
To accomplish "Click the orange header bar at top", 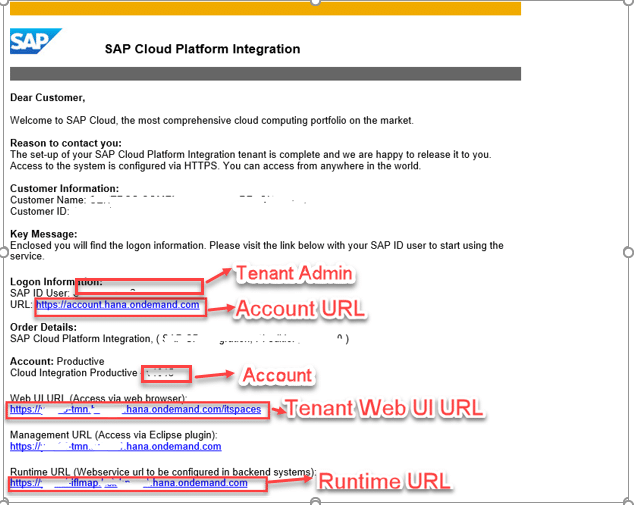I will point(265,8).
